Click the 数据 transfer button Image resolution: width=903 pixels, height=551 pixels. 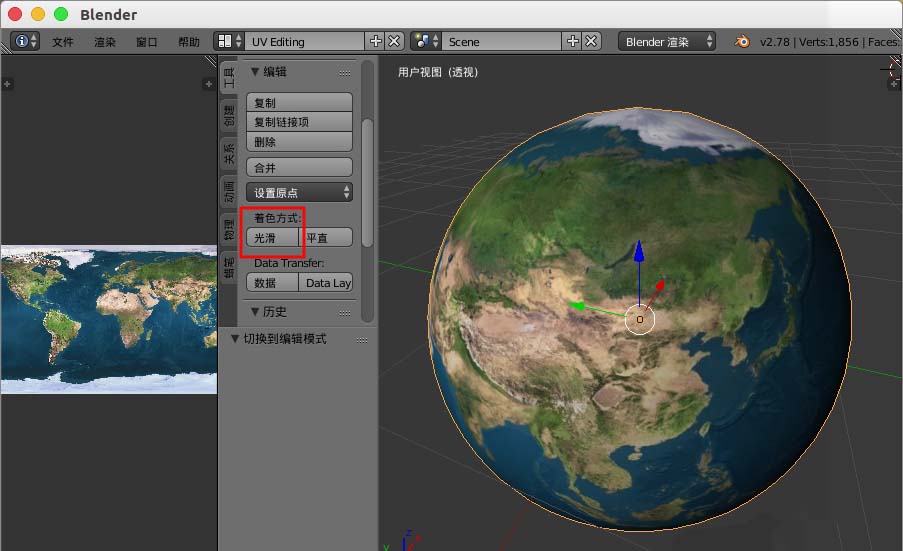coord(272,283)
